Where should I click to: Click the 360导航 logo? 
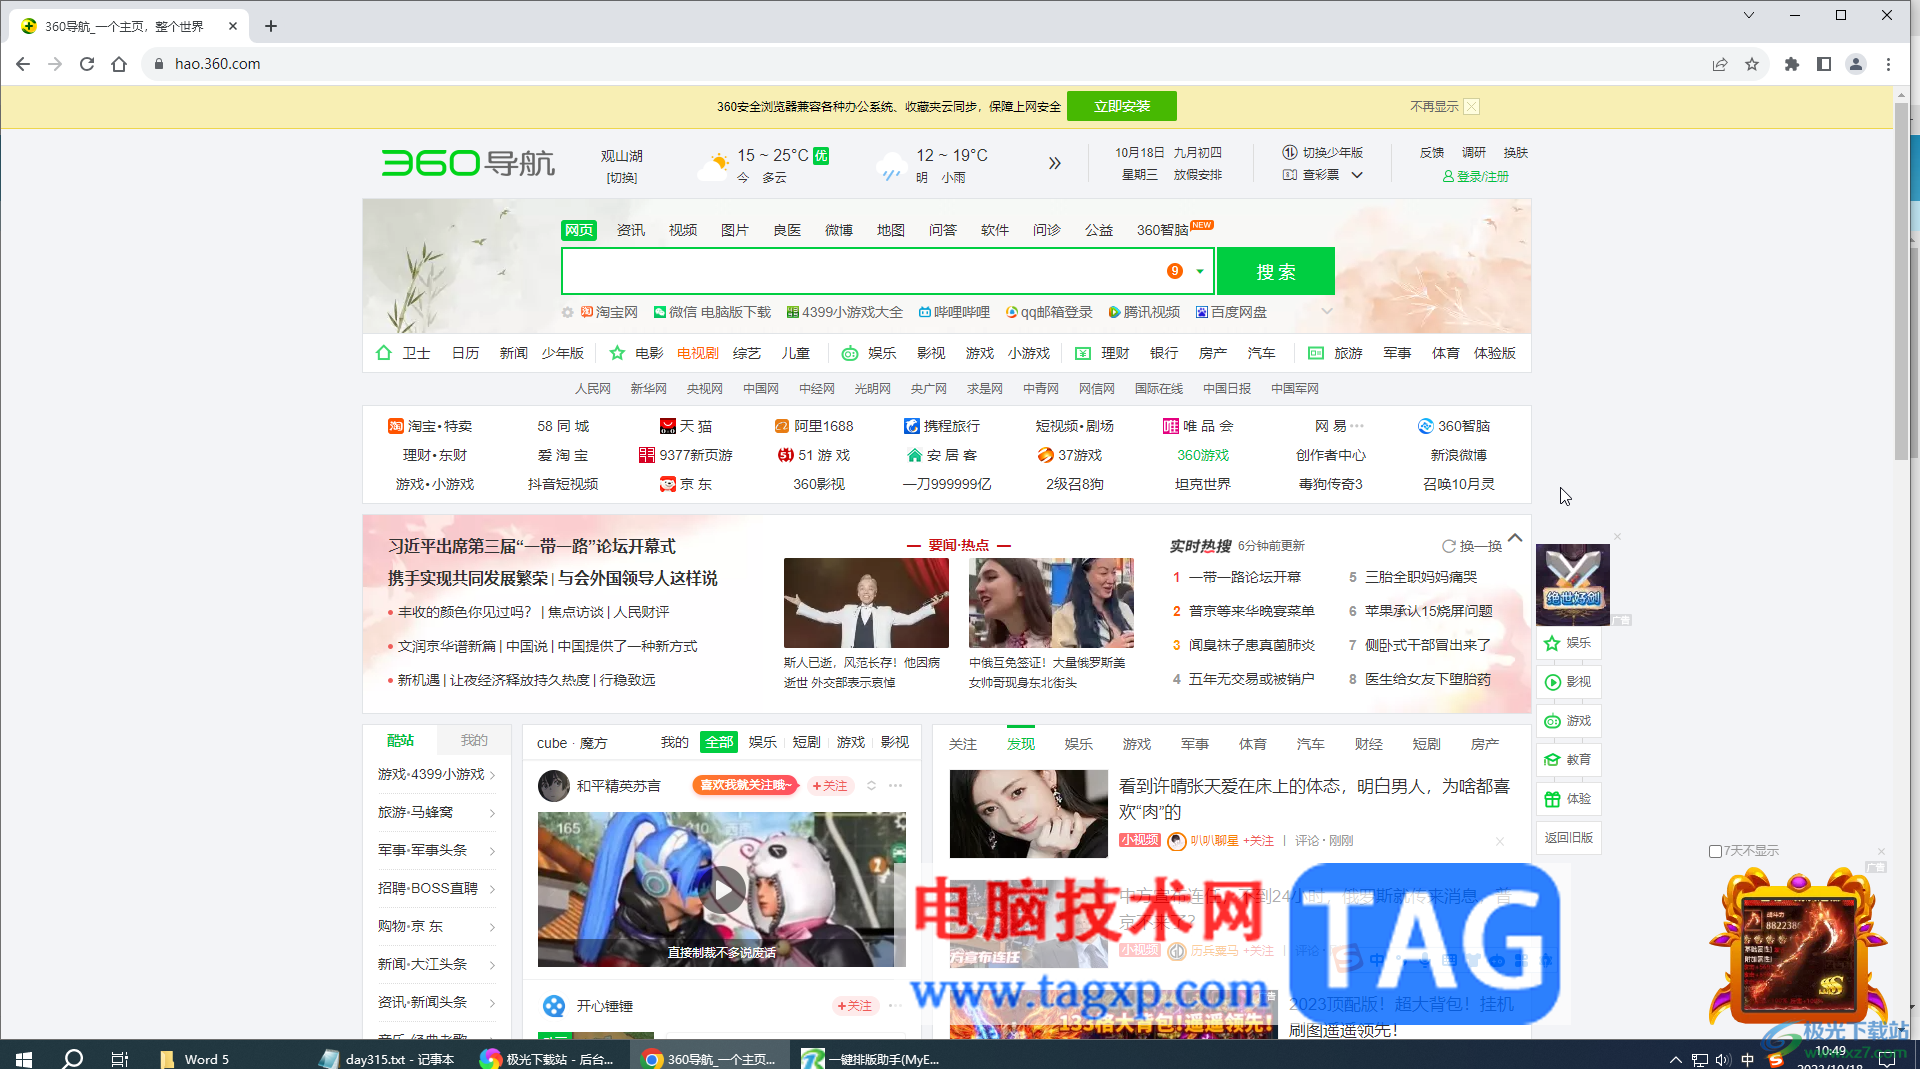468,162
